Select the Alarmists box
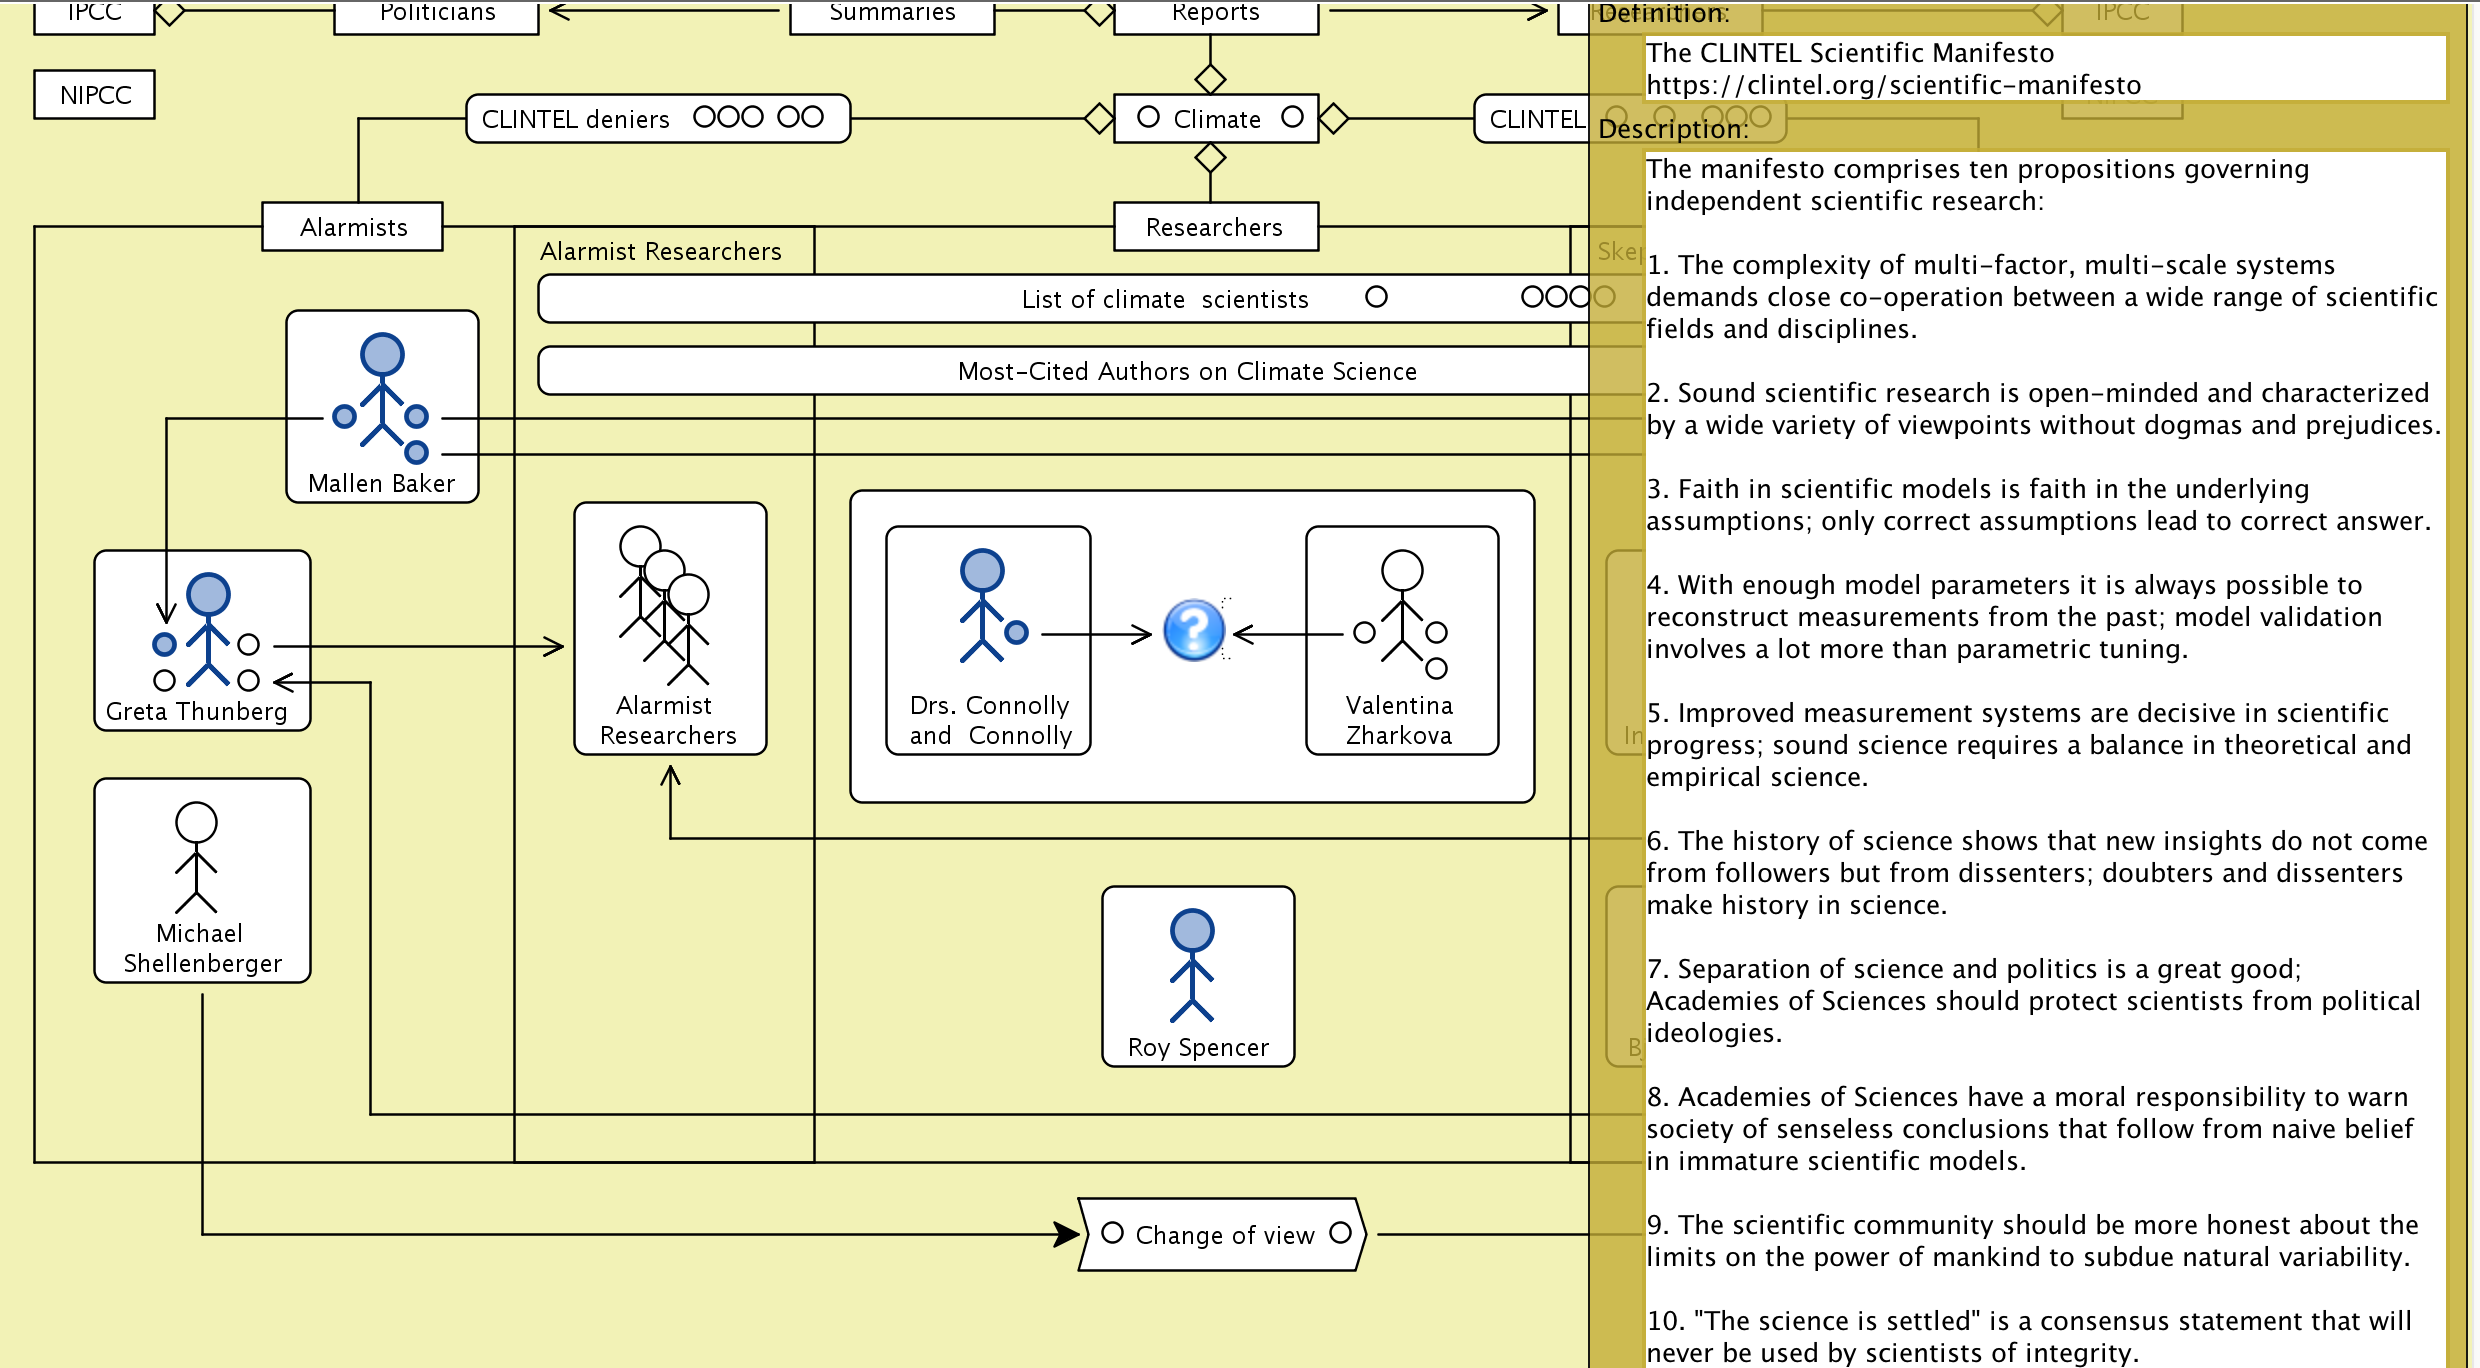 [352, 227]
